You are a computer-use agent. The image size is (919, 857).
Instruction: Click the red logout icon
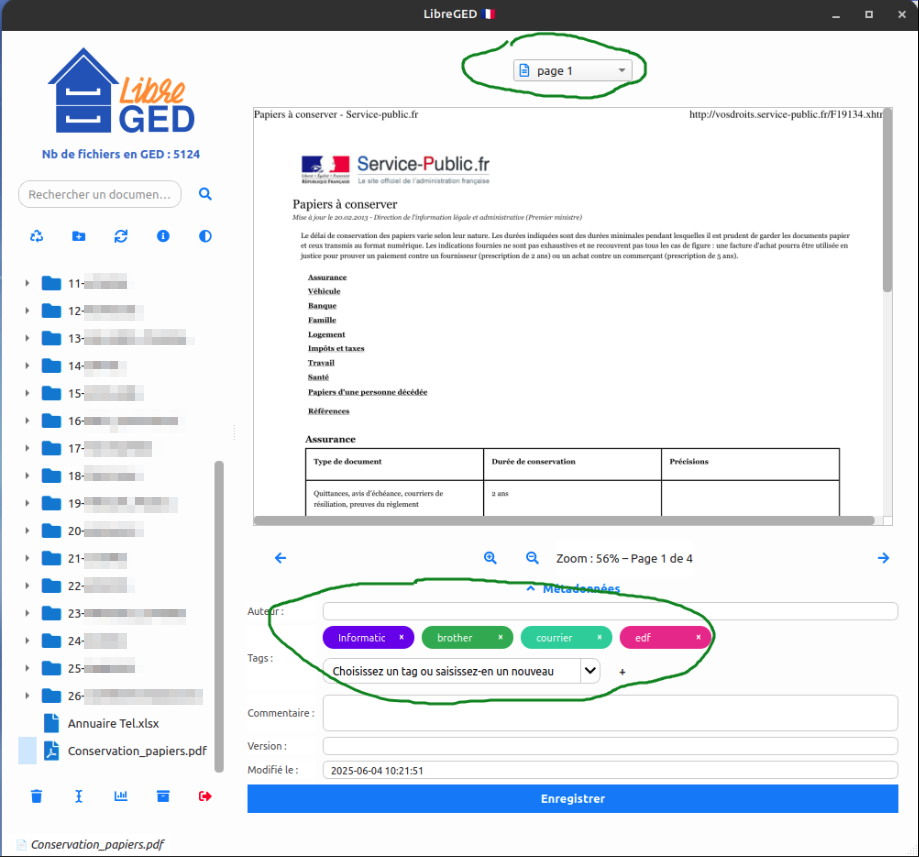tap(205, 796)
